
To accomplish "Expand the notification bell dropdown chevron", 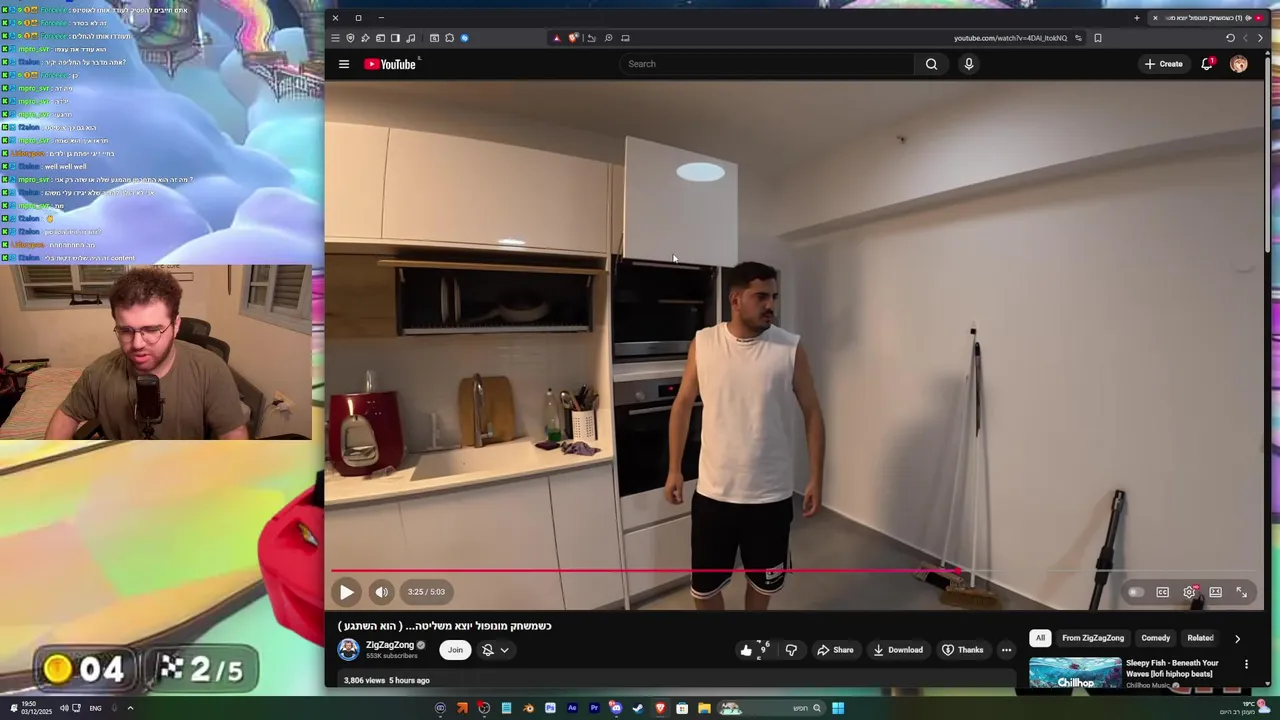I will tap(504, 650).
